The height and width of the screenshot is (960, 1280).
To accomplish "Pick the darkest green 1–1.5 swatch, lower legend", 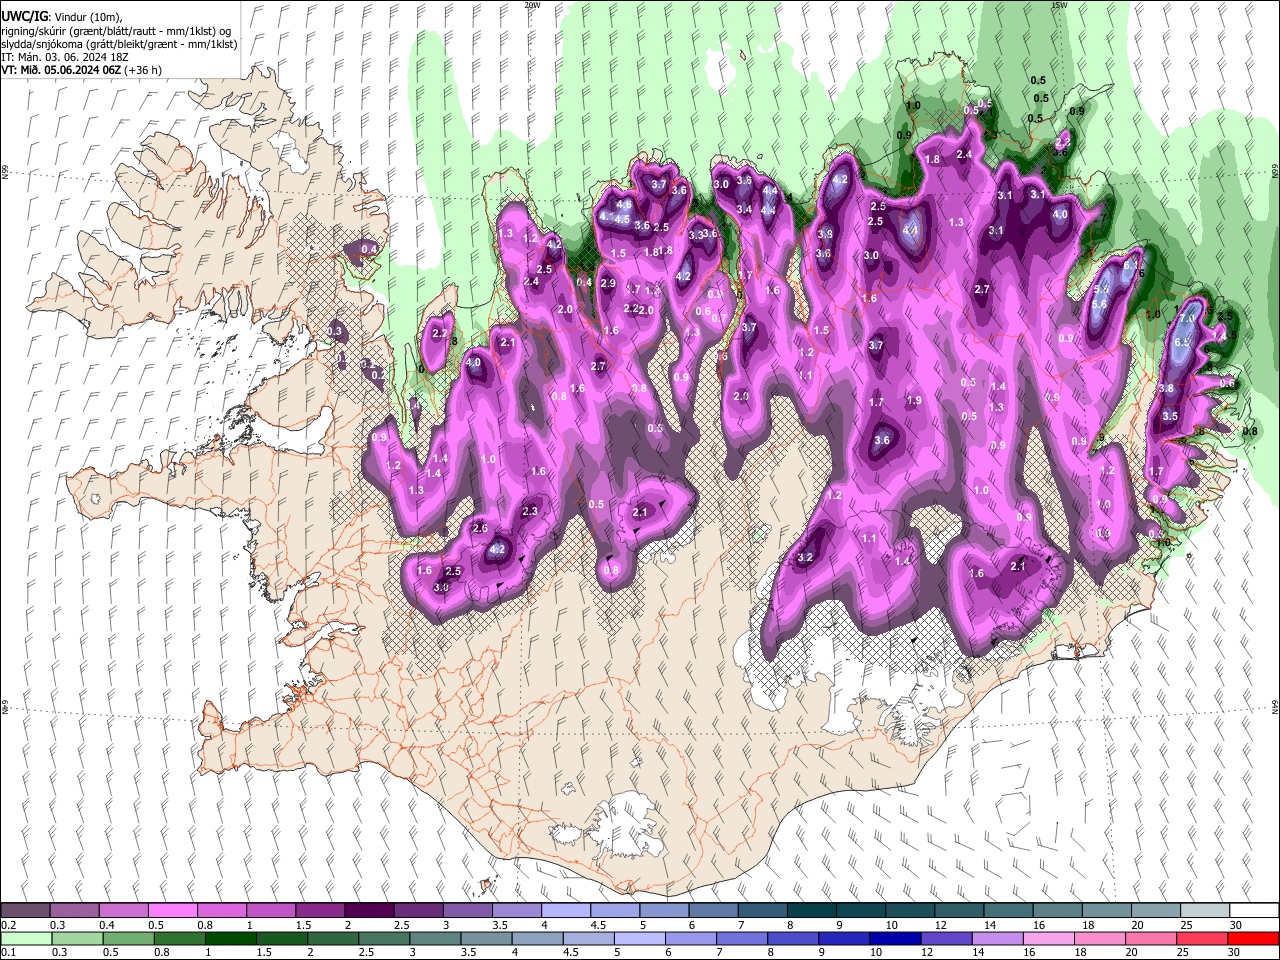I will [x=231, y=938].
